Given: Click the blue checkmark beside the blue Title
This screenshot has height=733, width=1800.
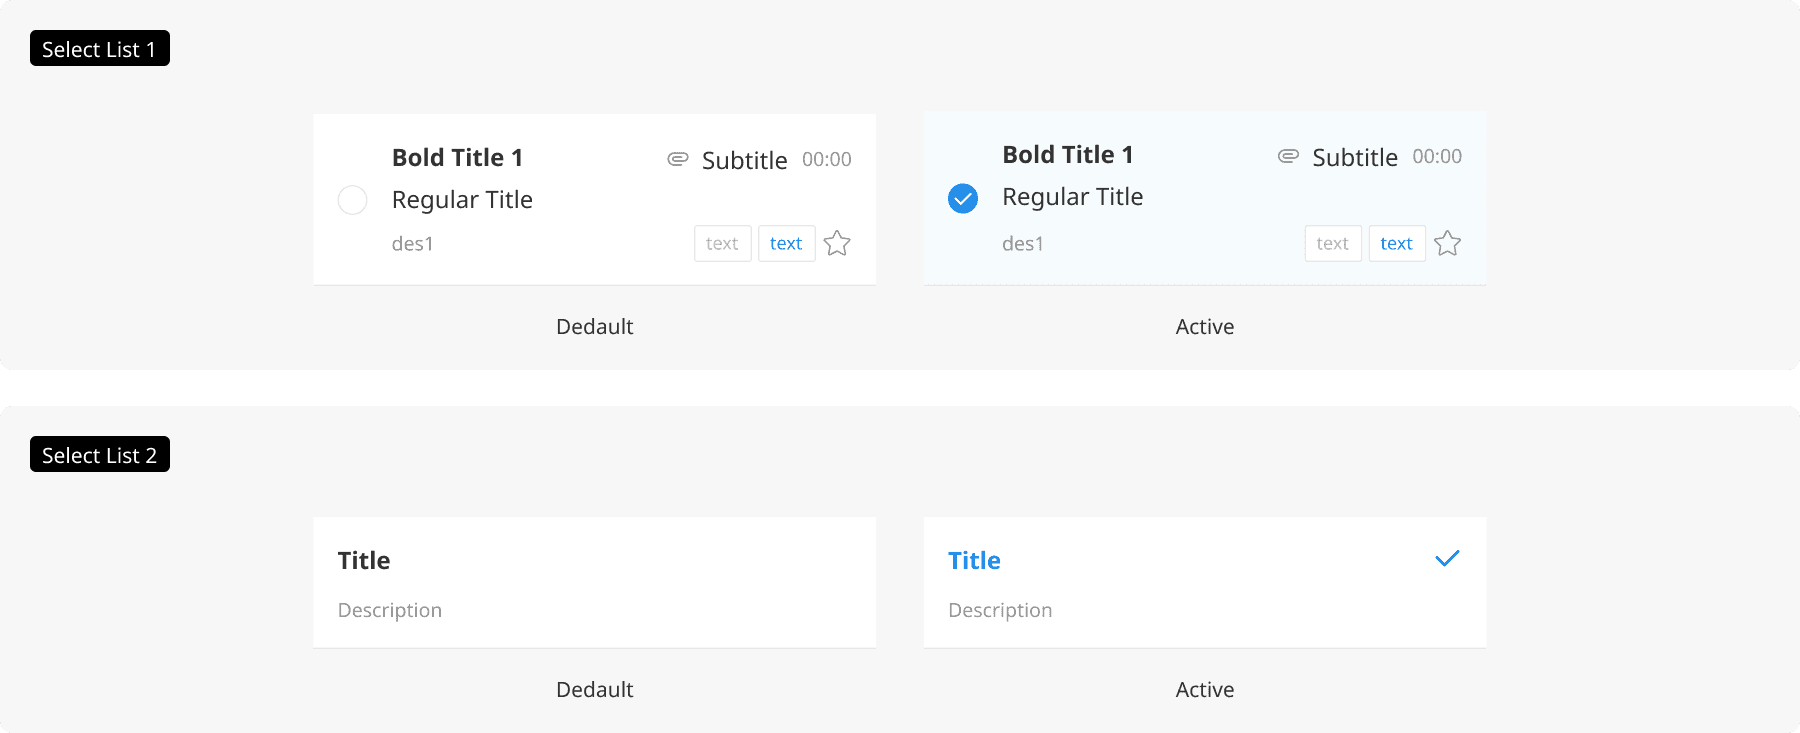Looking at the screenshot, I should tap(1447, 559).
